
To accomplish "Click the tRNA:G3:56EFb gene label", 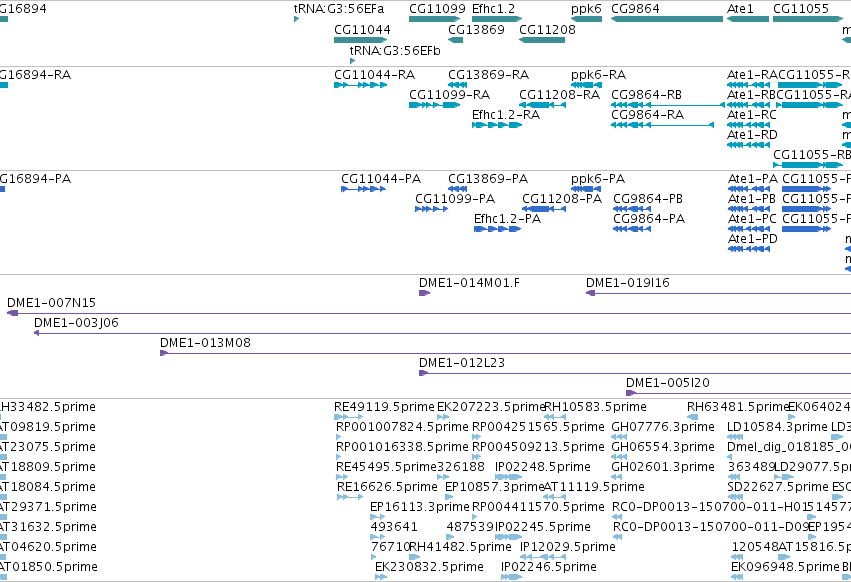I will point(395,50).
